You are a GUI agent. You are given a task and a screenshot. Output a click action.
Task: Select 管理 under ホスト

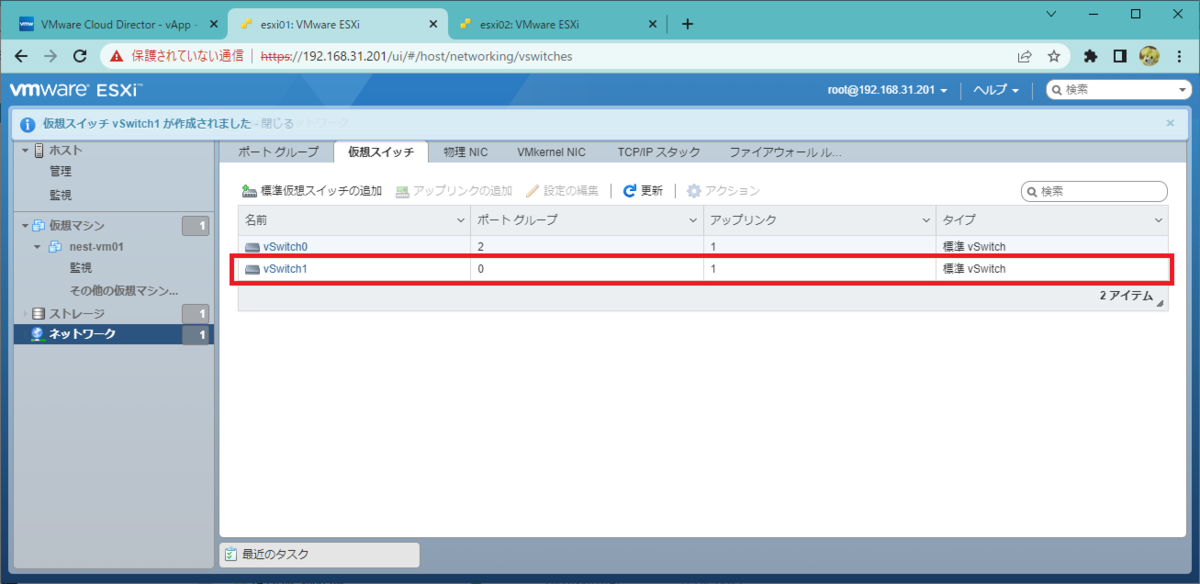(60, 172)
